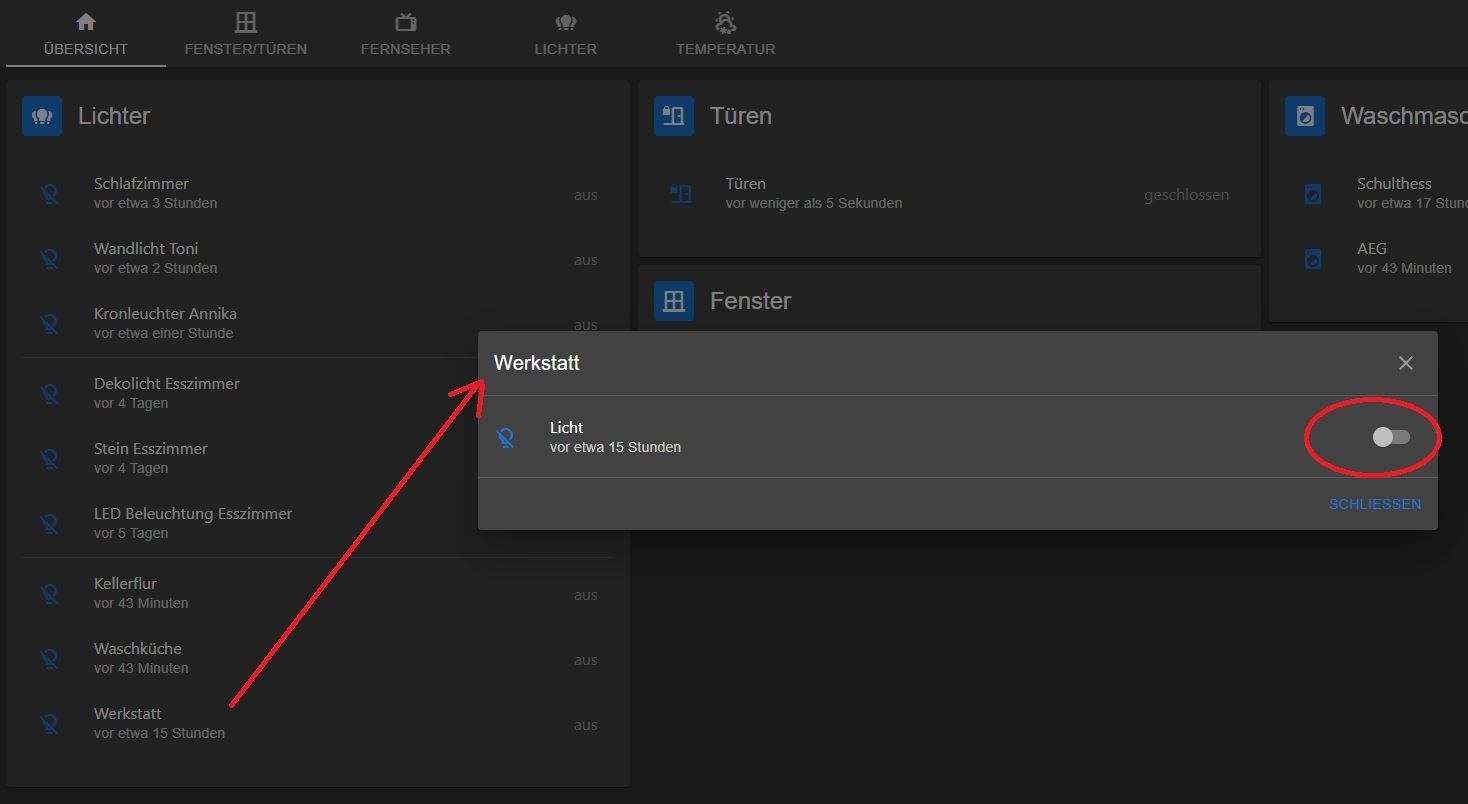Click the Stein Esszimmer light icon
The height and width of the screenshot is (804, 1468).
pos(49,459)
